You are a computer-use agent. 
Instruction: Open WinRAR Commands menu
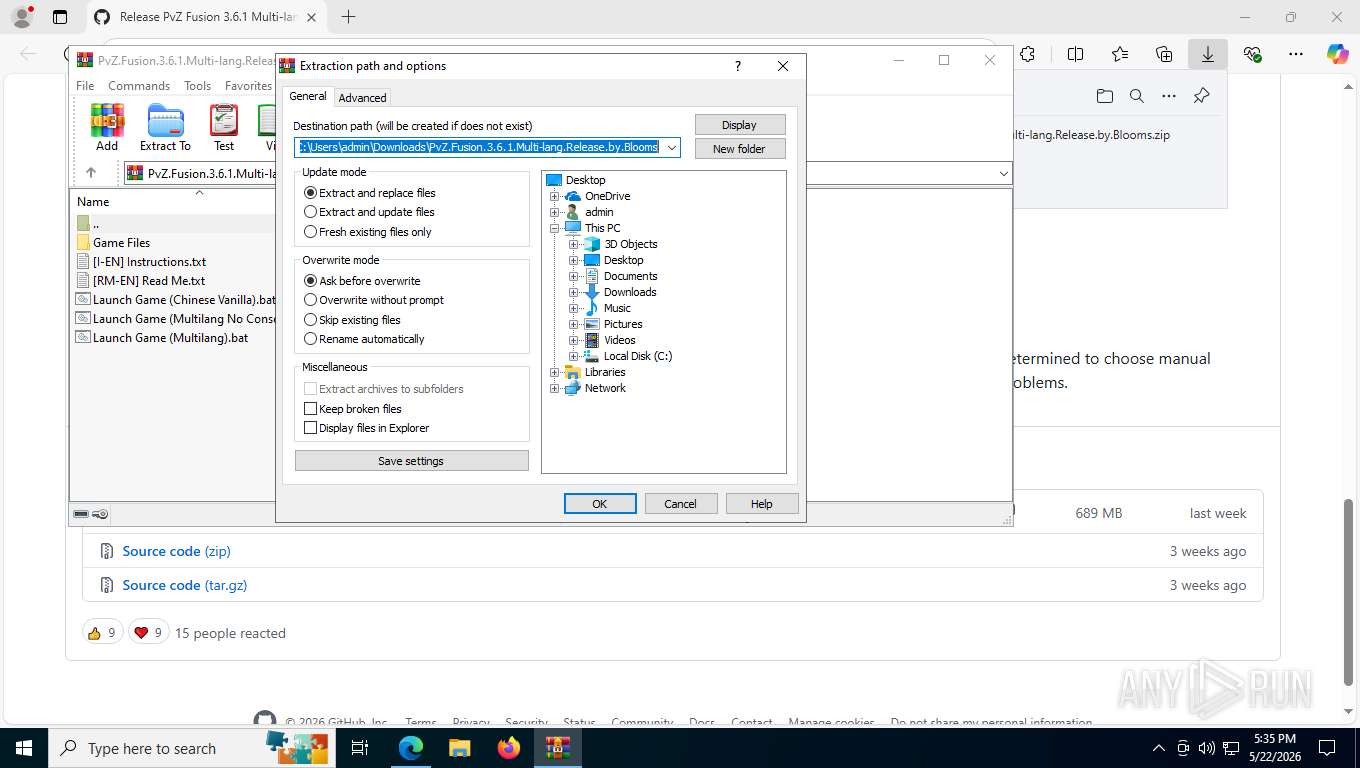coord(139,86)
